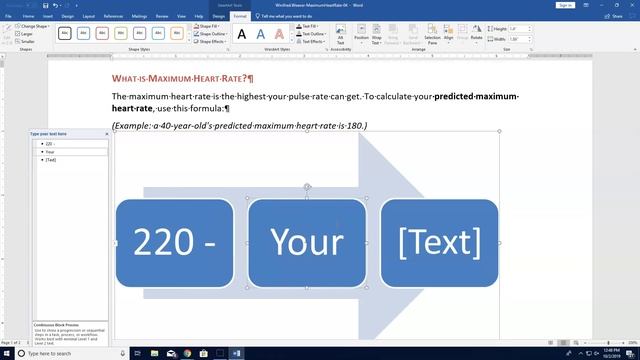
Task: Switch to the View ribbon tab
Action: point(181,16)
